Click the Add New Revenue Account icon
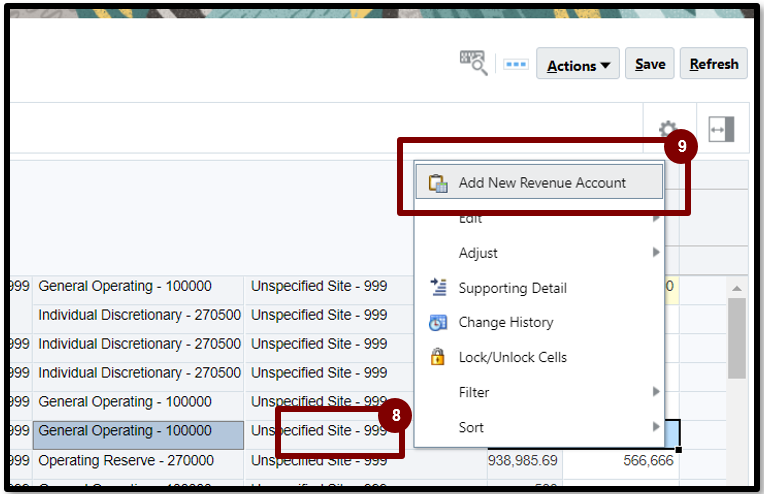The image size is (764, 494). tap(438, 183)
